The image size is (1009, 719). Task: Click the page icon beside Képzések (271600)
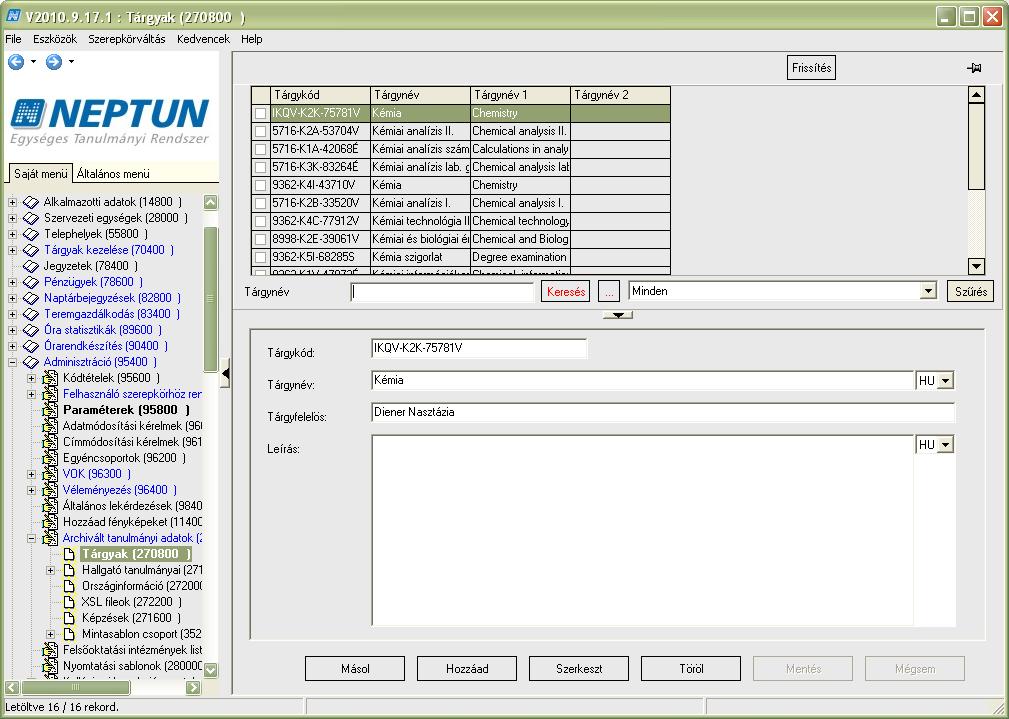click(x=69, y=619)
